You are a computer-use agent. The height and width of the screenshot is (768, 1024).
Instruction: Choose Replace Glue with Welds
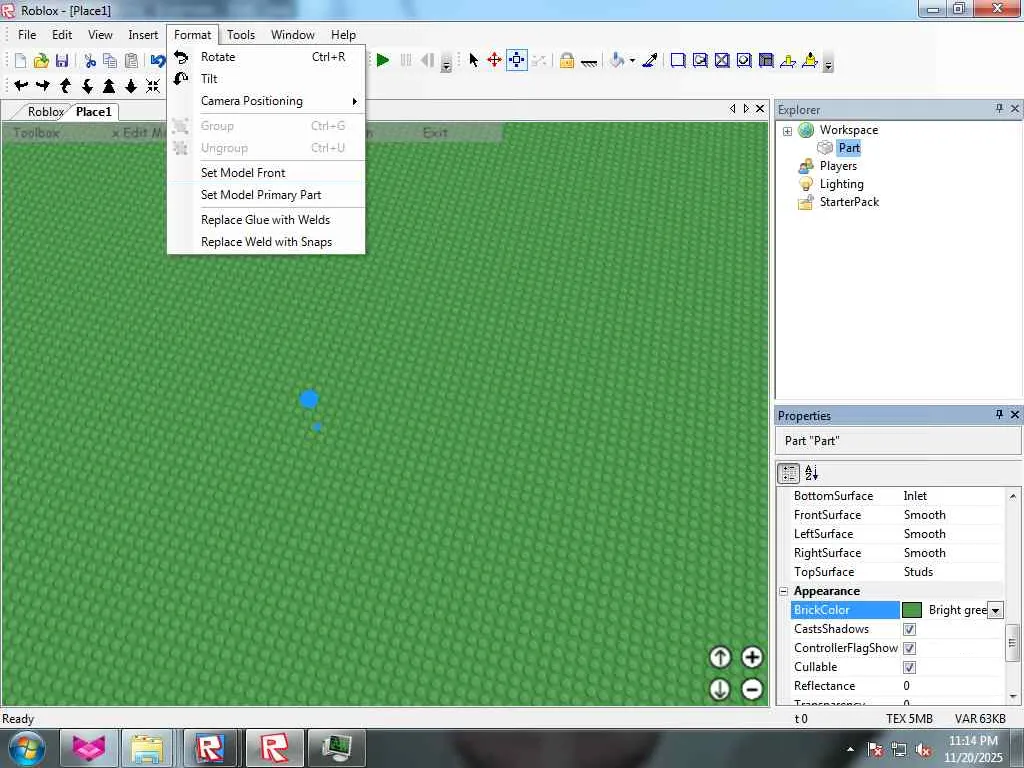pos(266,220)
